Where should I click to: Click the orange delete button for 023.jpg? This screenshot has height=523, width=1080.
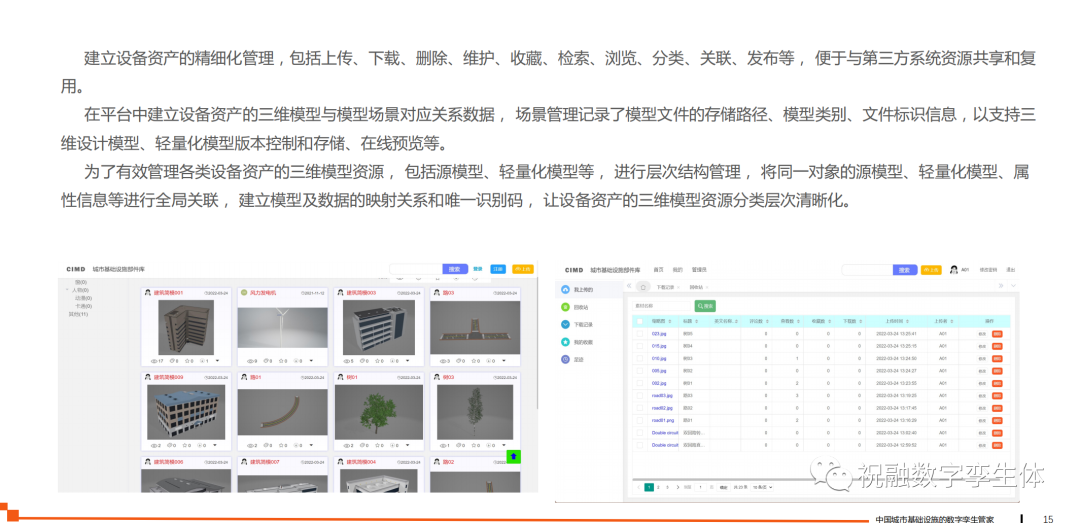[x=997, y=333]
